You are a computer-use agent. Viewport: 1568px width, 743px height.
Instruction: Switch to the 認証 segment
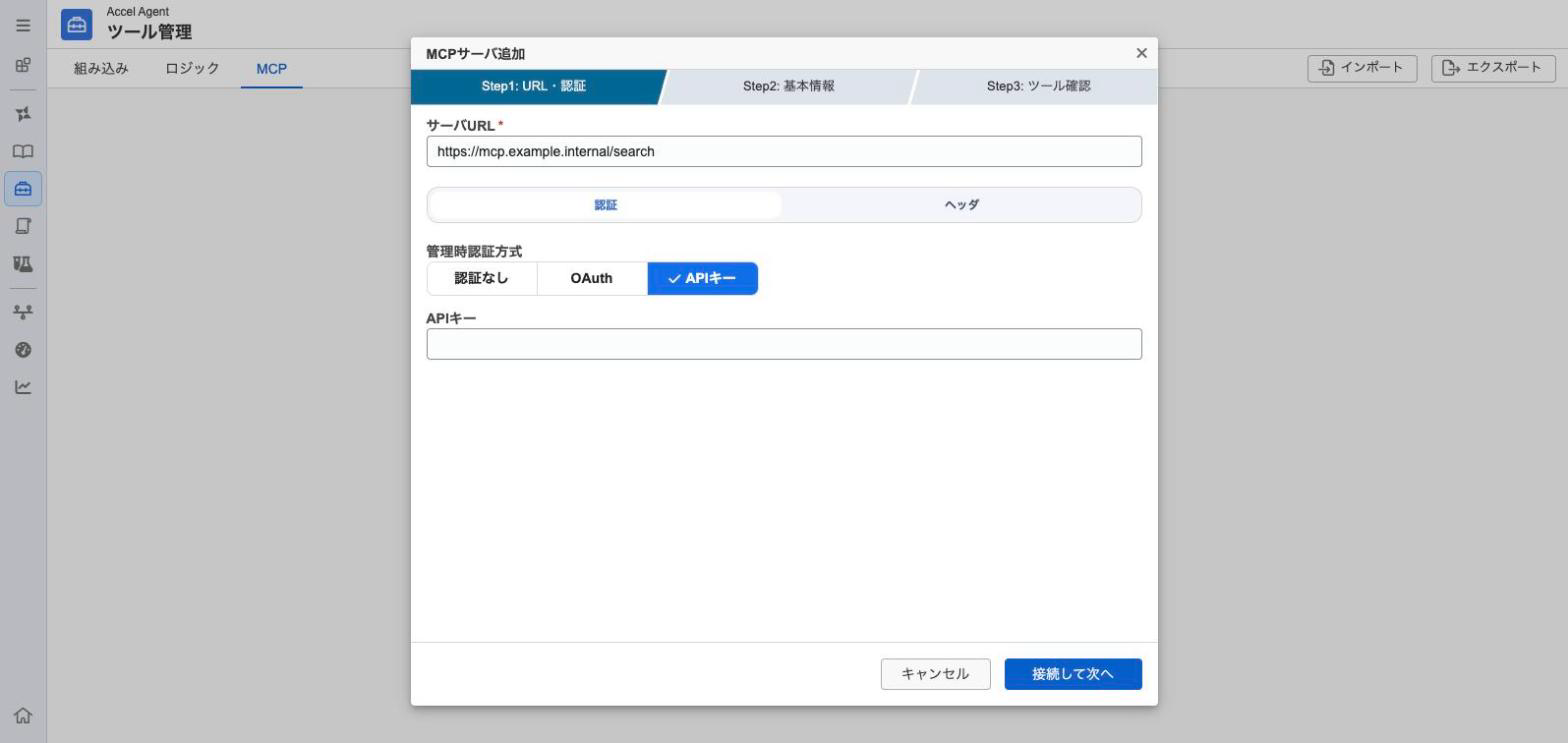click(x=606, y=205)
